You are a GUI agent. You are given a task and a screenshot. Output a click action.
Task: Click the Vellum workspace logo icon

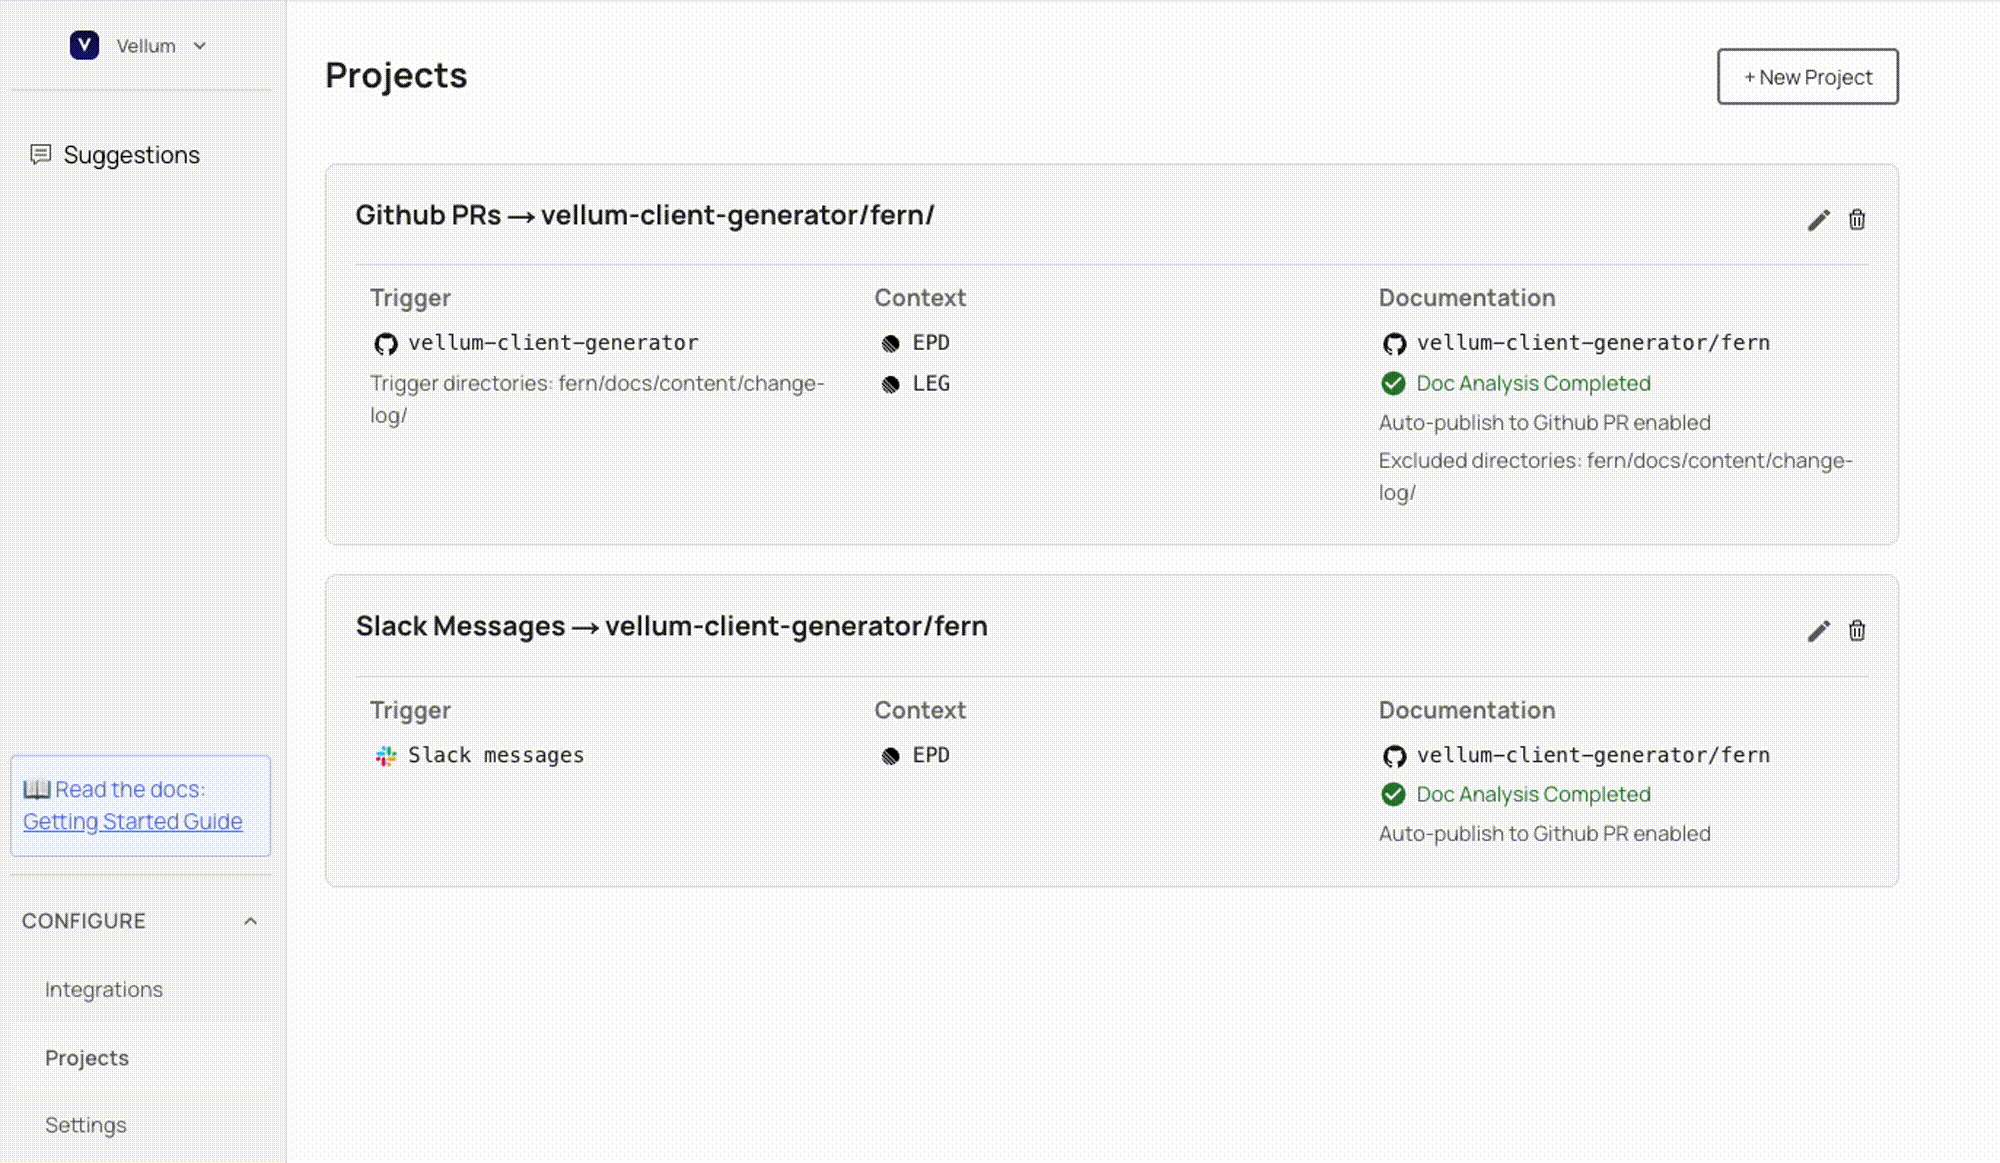pos(84,45)
